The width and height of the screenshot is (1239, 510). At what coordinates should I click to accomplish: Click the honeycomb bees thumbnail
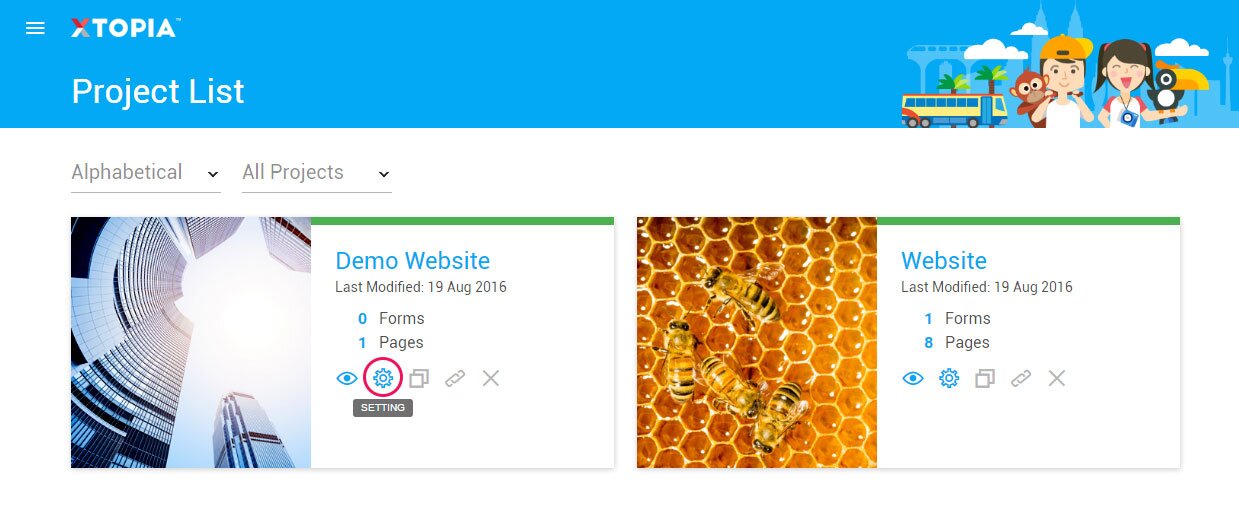[757, 342]
